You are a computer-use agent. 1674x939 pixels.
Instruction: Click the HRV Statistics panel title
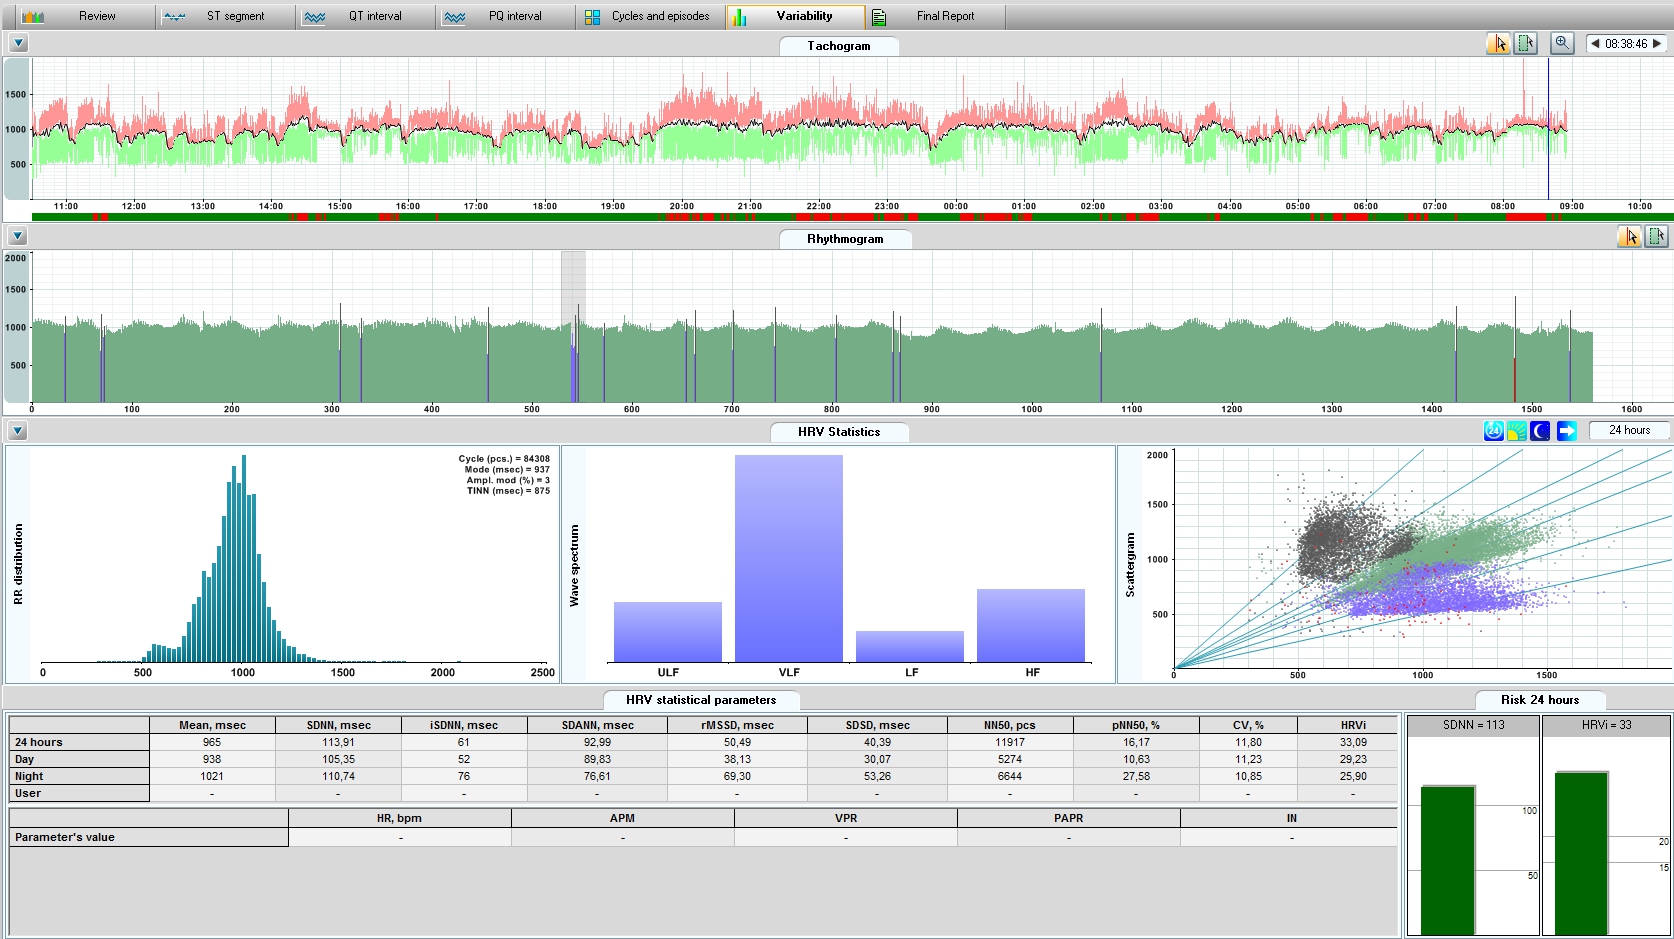tap(839, 432)
